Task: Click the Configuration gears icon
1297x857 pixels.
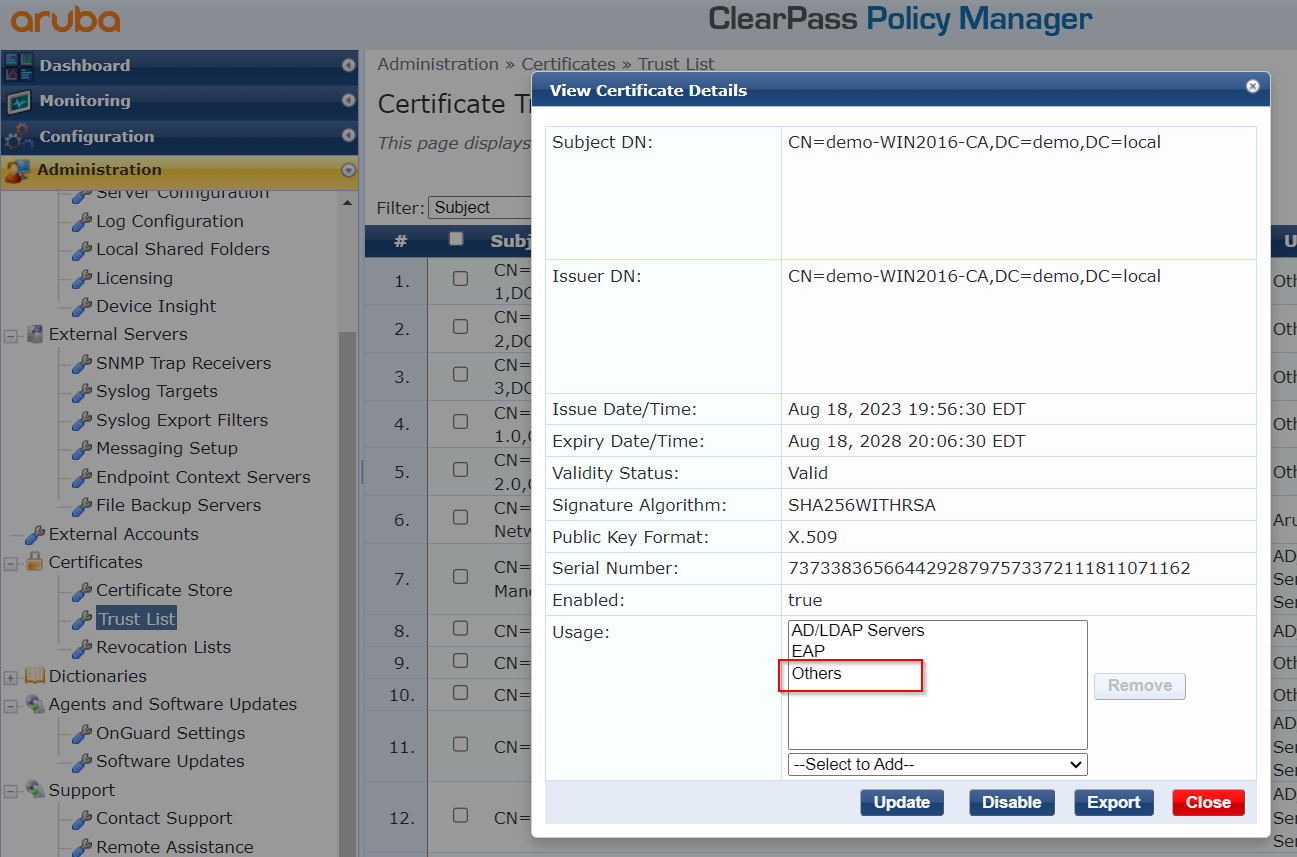Action: [x=18, y=137]
